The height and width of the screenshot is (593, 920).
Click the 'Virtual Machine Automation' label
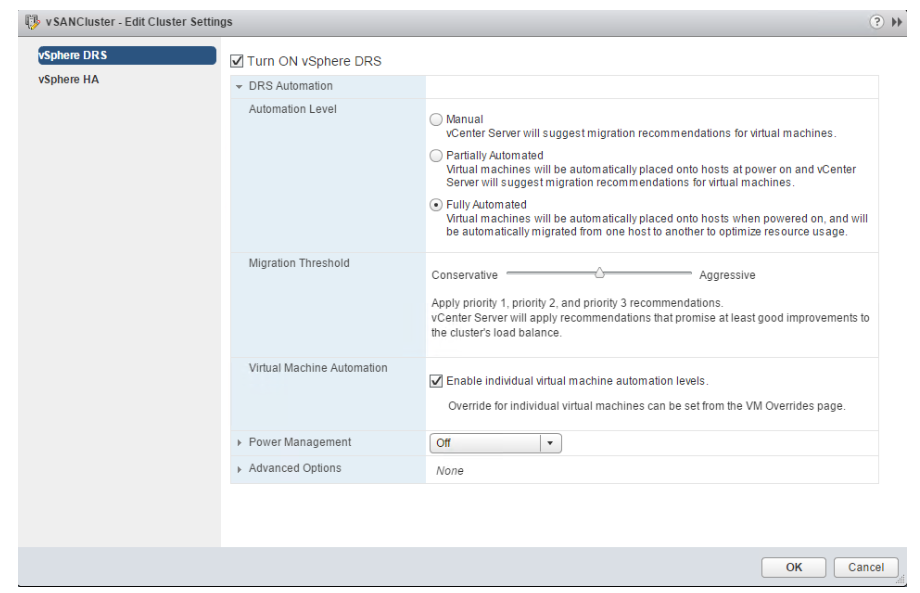point(317,368)
